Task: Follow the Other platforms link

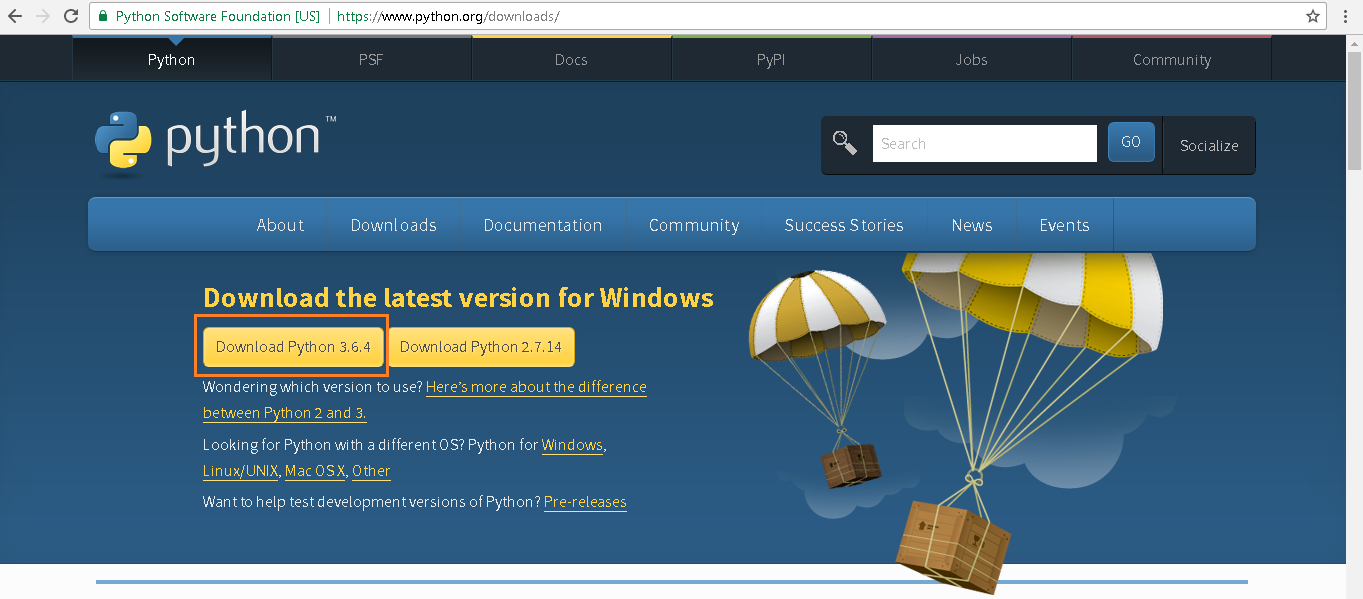Action: pos(371,471)
